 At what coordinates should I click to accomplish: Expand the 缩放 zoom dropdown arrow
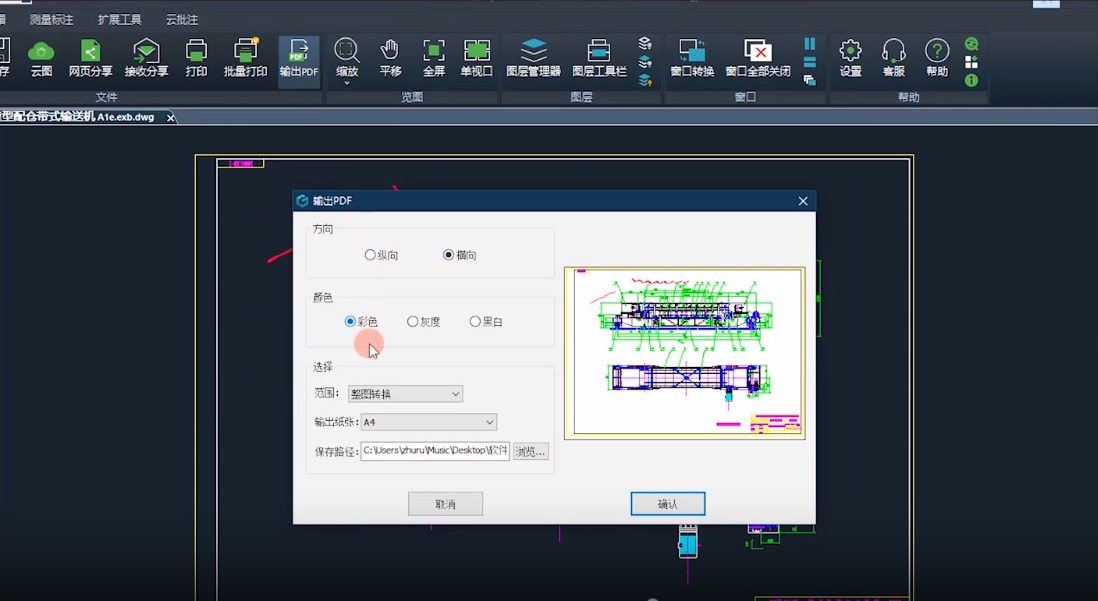pyautogui.click(x=347, y=83)
